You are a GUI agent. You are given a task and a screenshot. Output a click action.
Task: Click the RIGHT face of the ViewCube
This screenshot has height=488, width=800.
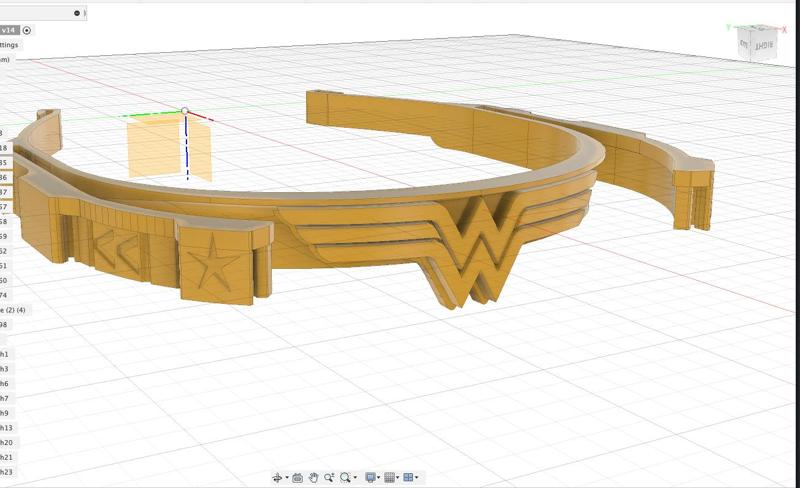764,45
